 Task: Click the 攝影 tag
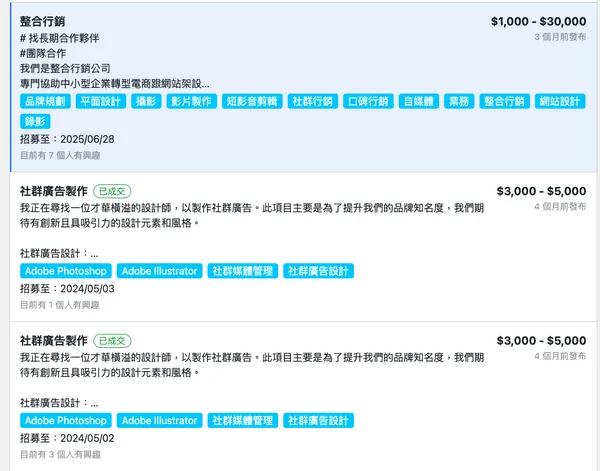pyautogui.click(x=146, y=101)
